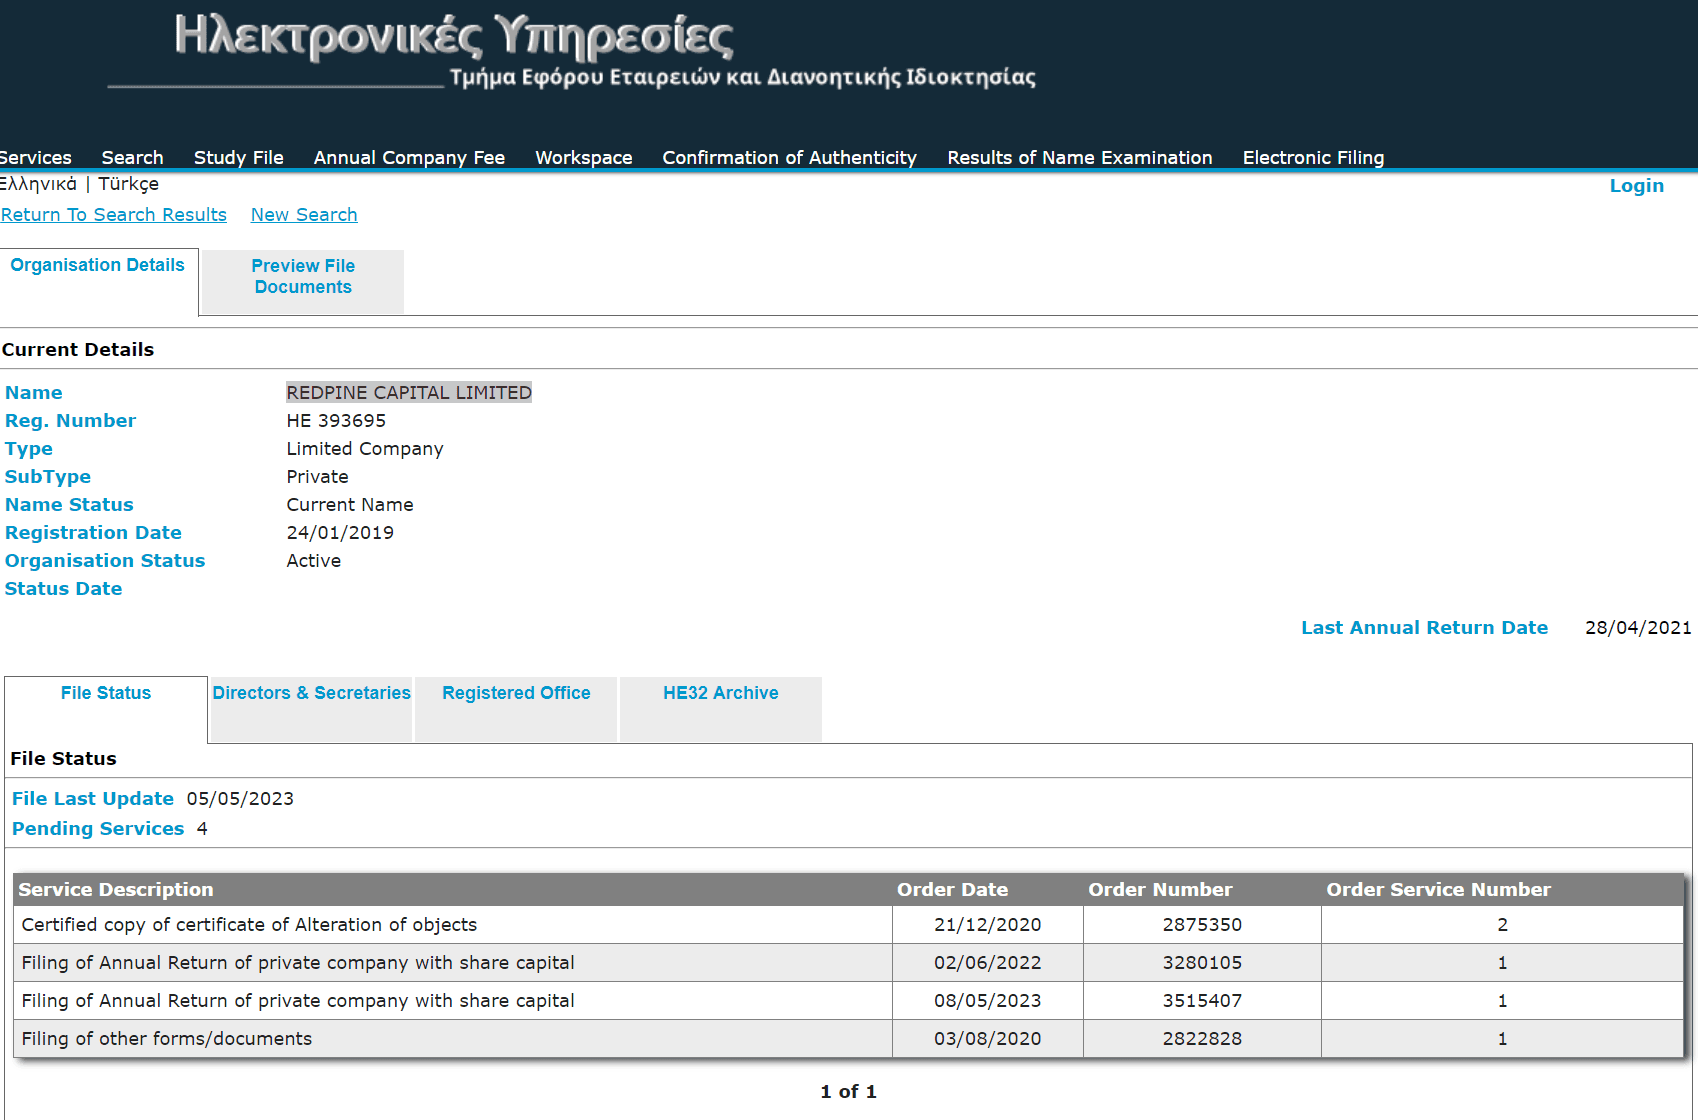Click the Current Name status value
The height and width of the screenshot is (1120, 1698).
coord(350,505)
